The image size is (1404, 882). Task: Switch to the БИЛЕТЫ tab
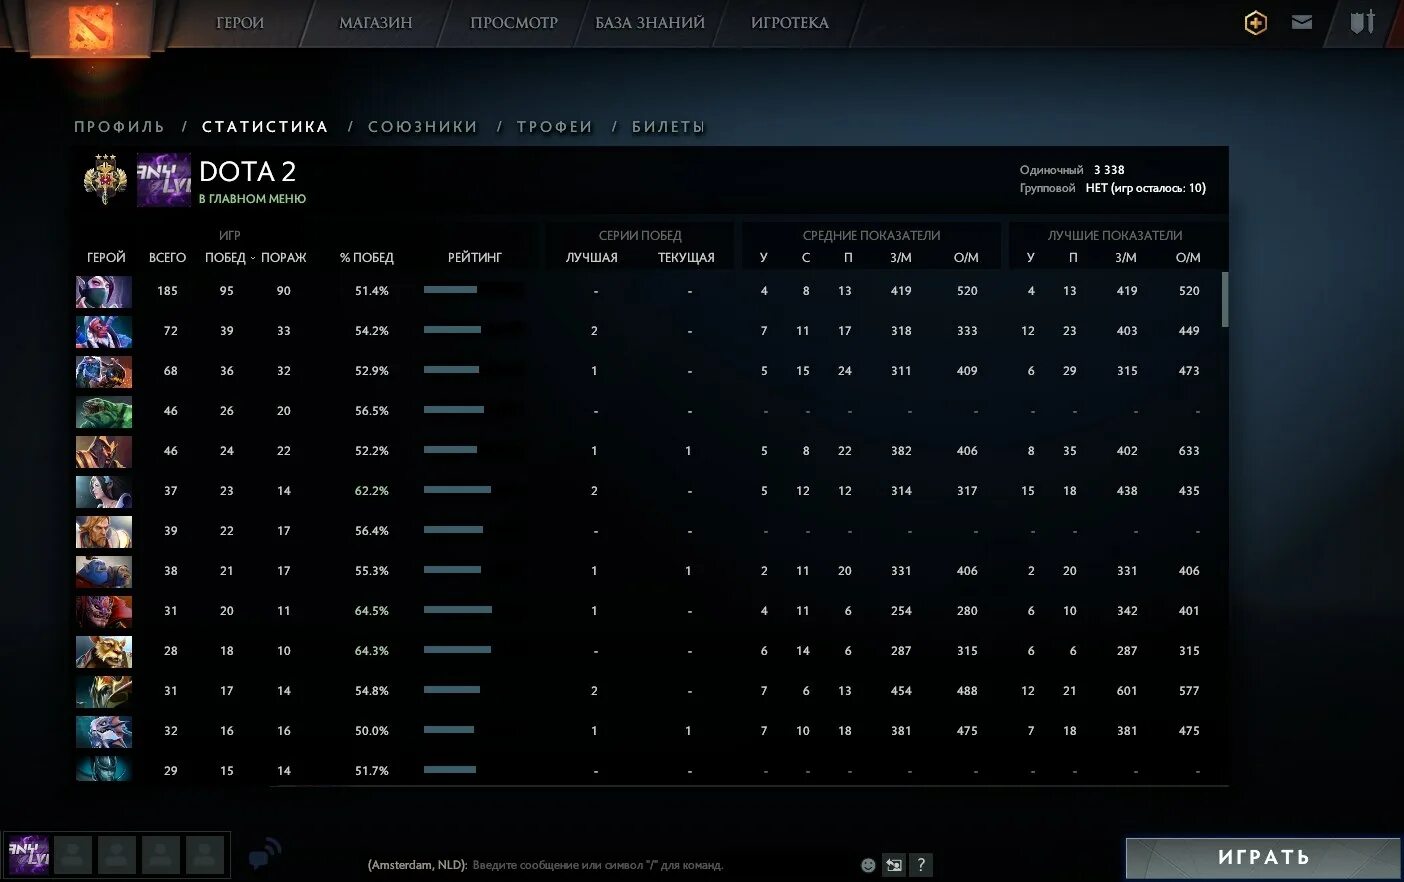click(669, 127)
